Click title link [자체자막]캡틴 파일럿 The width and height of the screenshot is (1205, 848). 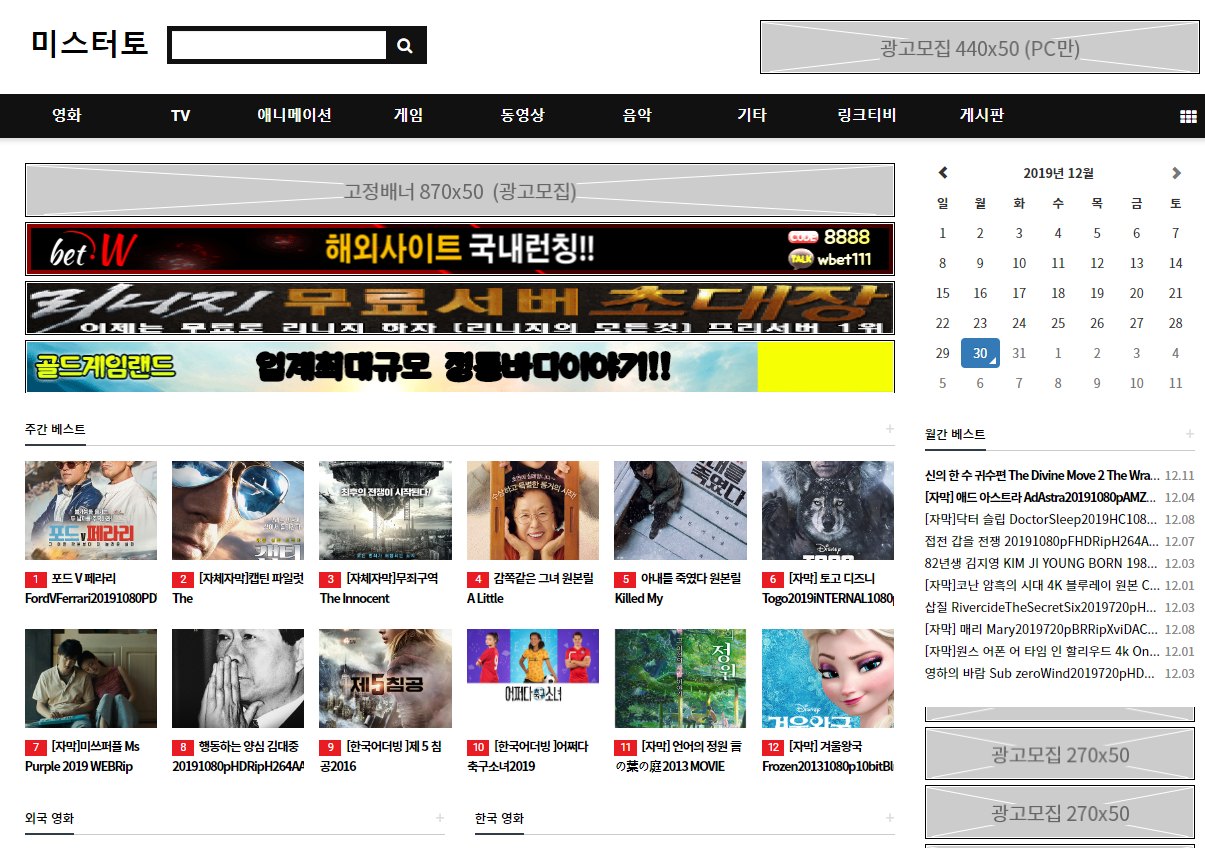coord(238,588)
